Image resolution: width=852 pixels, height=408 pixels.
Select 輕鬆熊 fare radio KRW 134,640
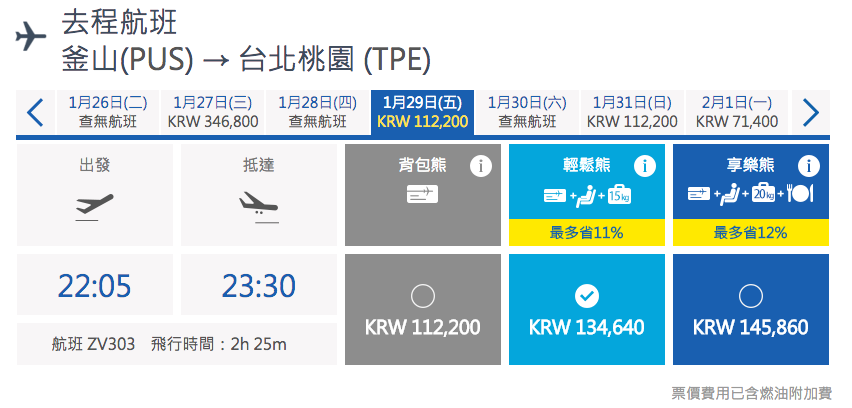pos(587,297)
